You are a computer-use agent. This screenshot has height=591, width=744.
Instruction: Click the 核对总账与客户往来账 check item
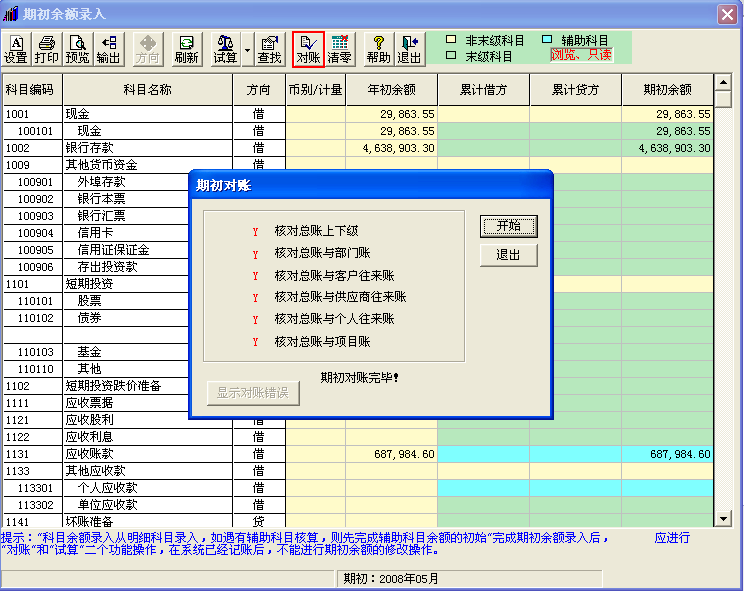pos(334,276)
